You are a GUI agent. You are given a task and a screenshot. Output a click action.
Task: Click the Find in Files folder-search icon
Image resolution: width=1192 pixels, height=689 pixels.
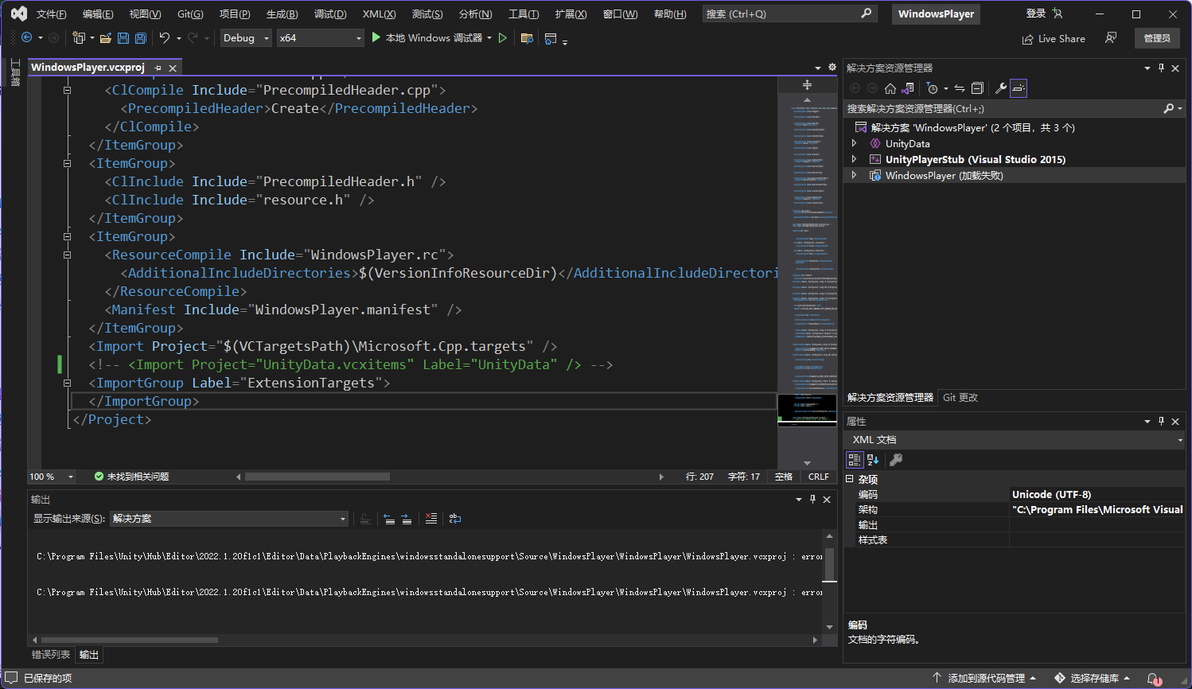pyautogui.click(x=527, y=38)
